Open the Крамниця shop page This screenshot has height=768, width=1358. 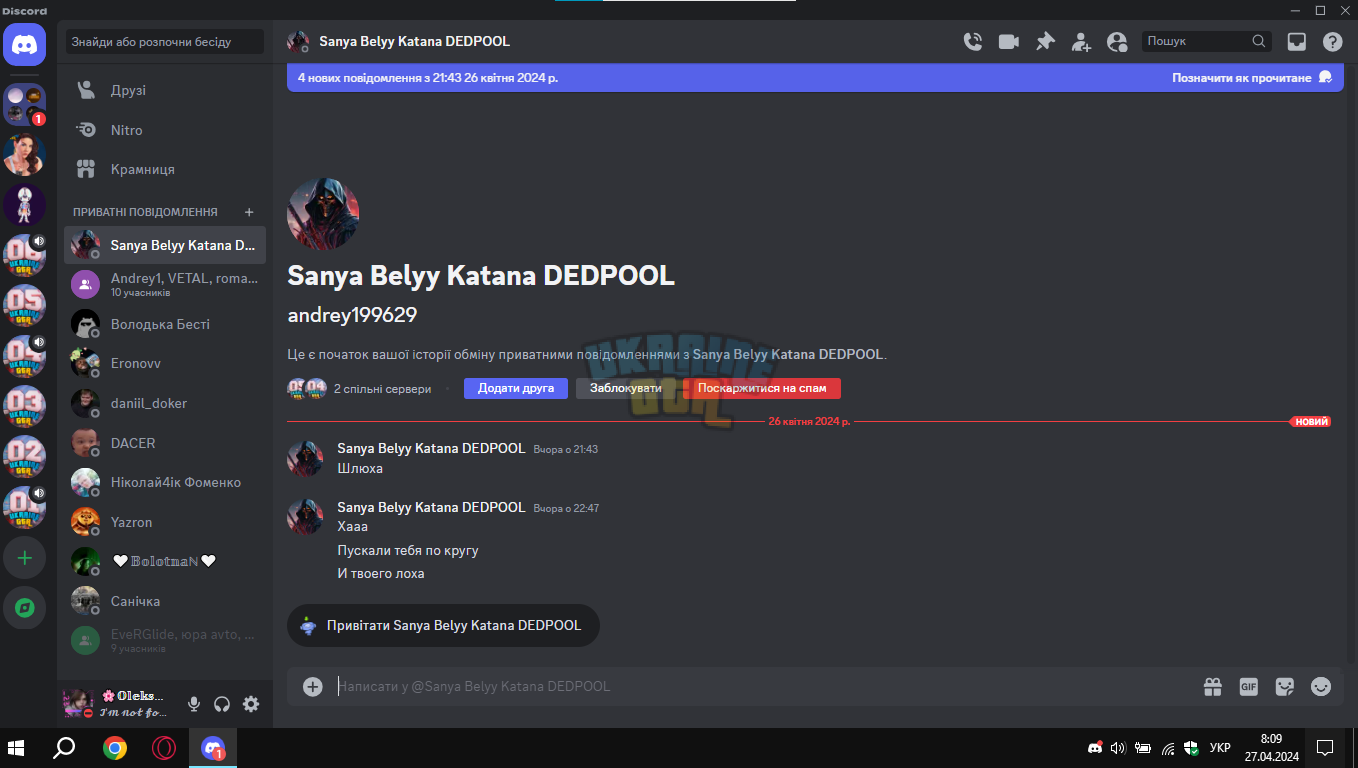[x=165, y=169]
